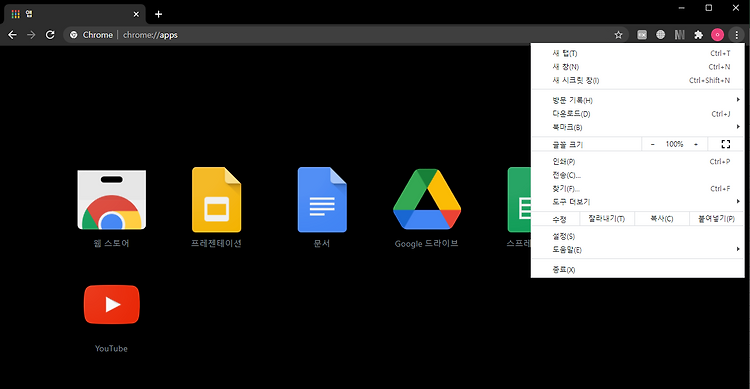Screen dimensions: 750x389
Task: Open the extensions puzzle-piece icon
Action: pyautogui.click(x=698, y=34)
